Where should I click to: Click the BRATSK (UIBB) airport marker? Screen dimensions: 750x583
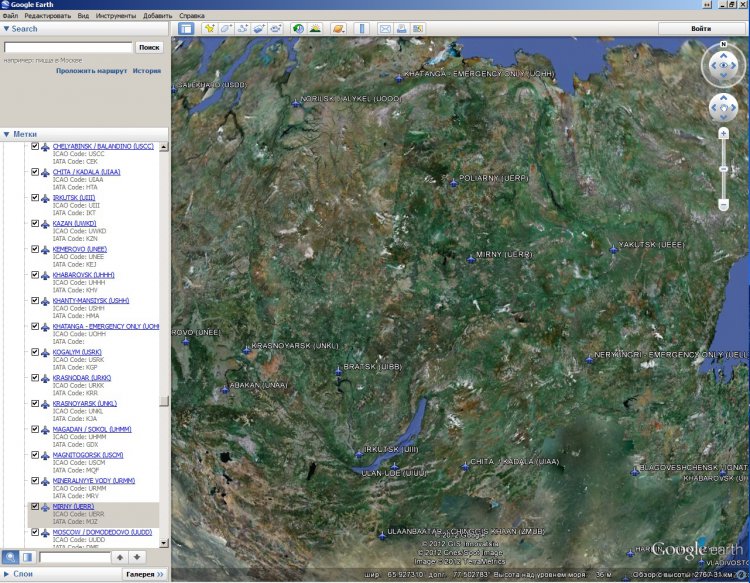pyautogui.click(x=339, y=371)
